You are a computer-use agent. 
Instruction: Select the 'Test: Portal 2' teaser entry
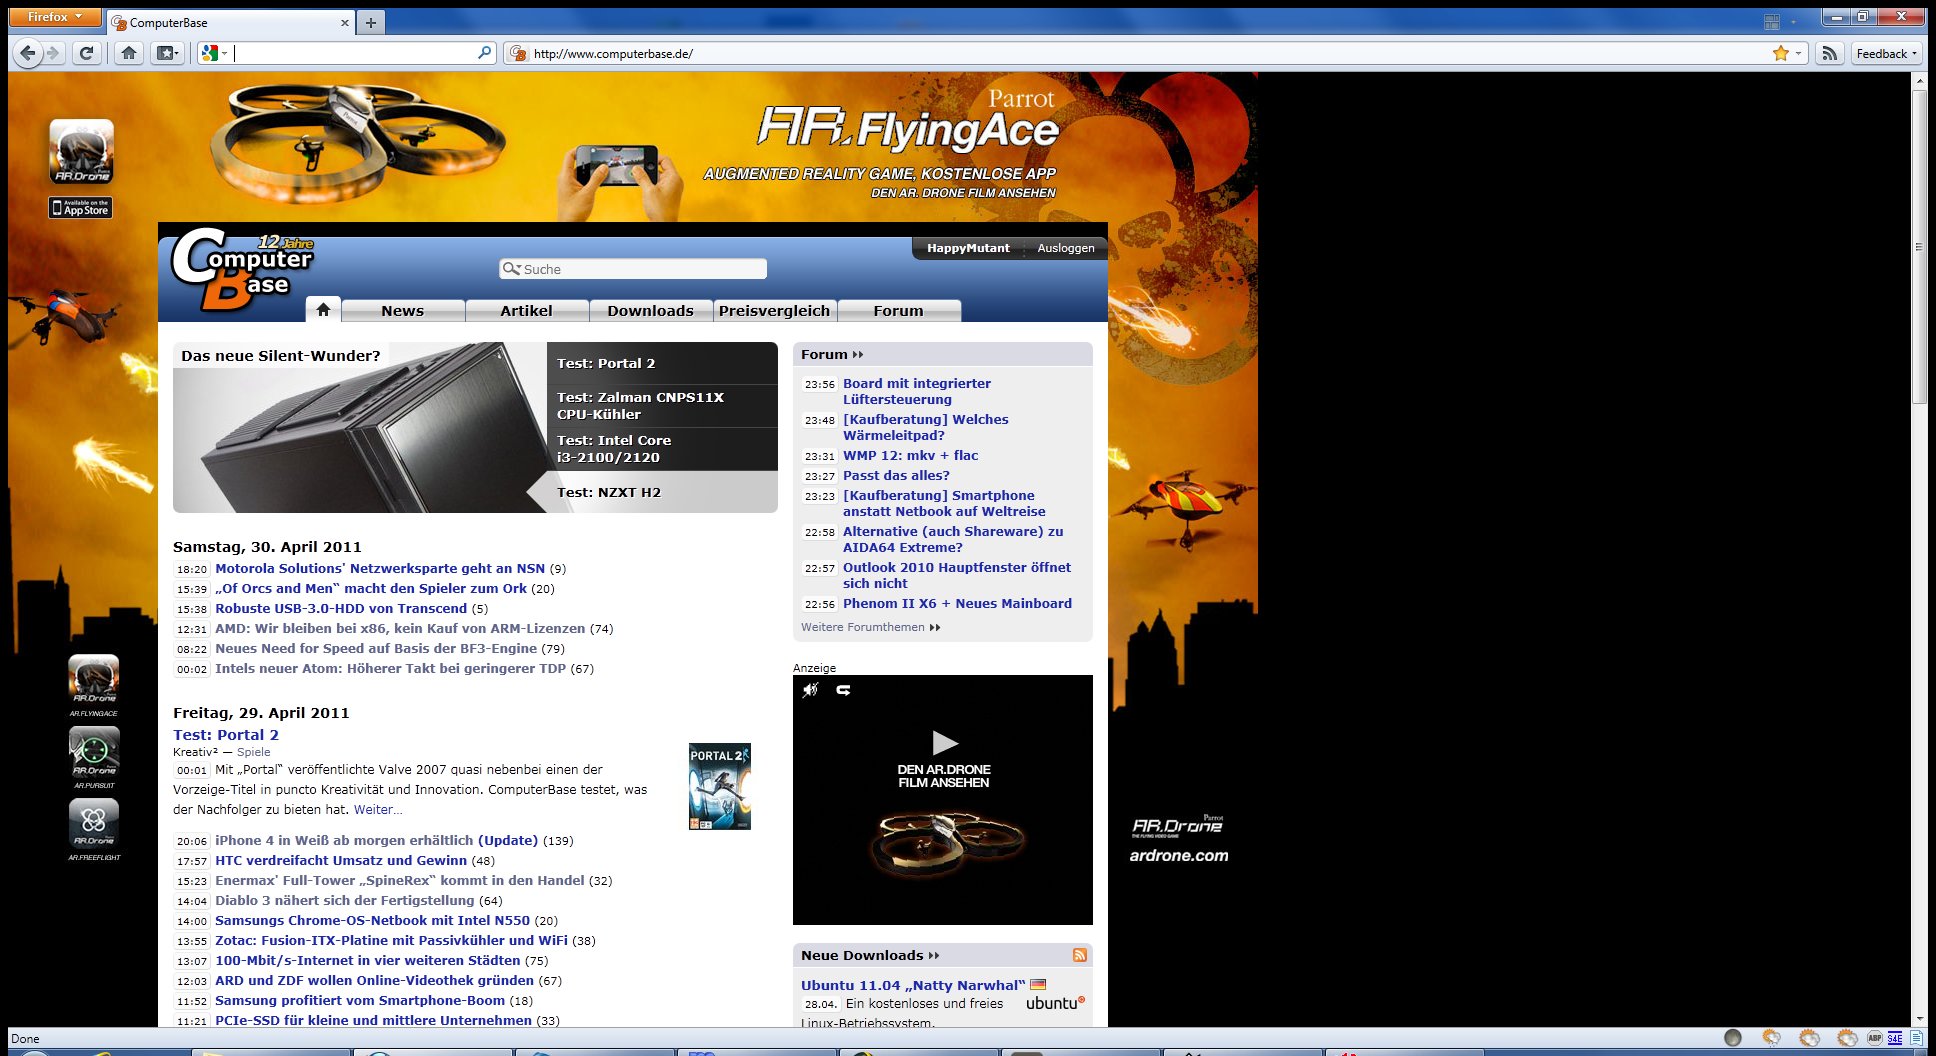pos(662,363)
